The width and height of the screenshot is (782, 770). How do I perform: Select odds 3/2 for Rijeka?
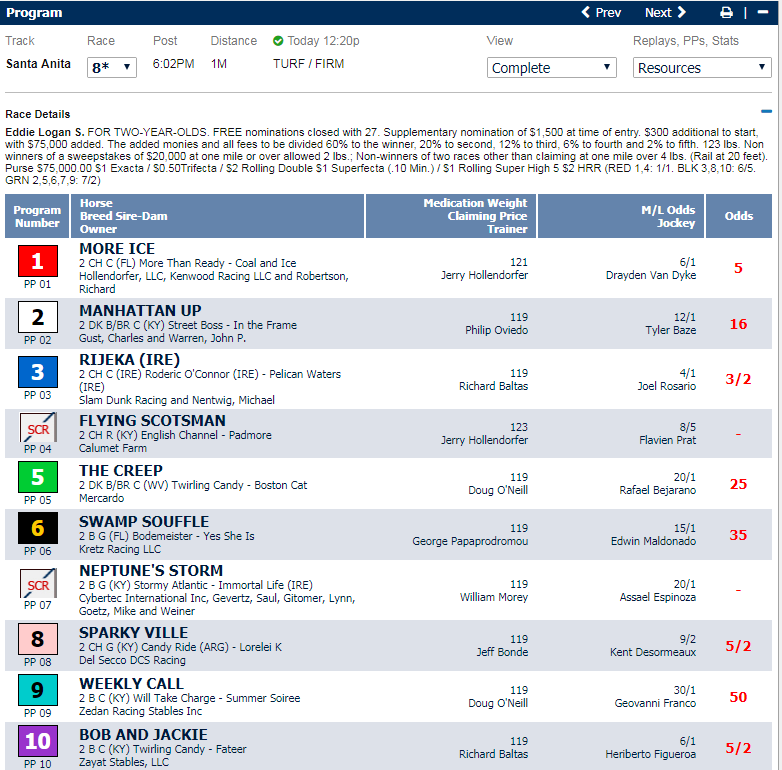click(x=739, y=379)
